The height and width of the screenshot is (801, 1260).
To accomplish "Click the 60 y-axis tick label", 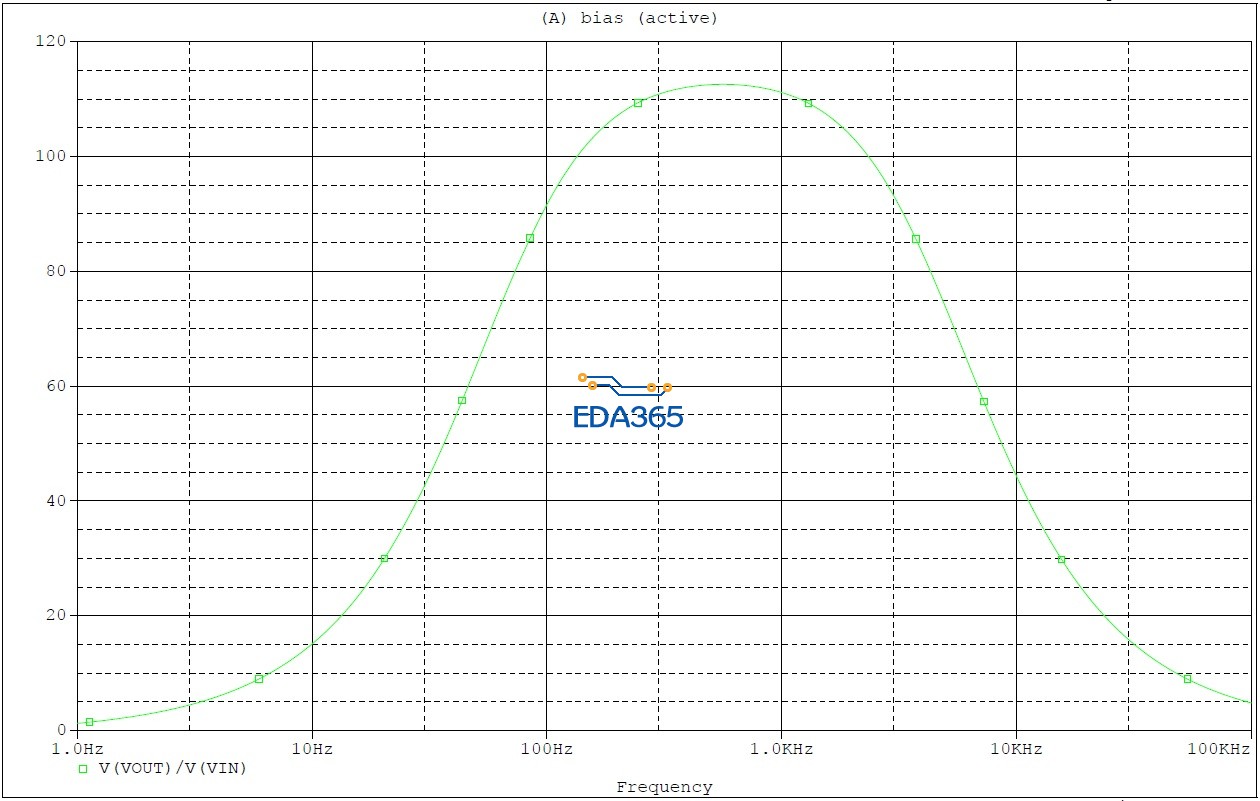I will [57, 386].
